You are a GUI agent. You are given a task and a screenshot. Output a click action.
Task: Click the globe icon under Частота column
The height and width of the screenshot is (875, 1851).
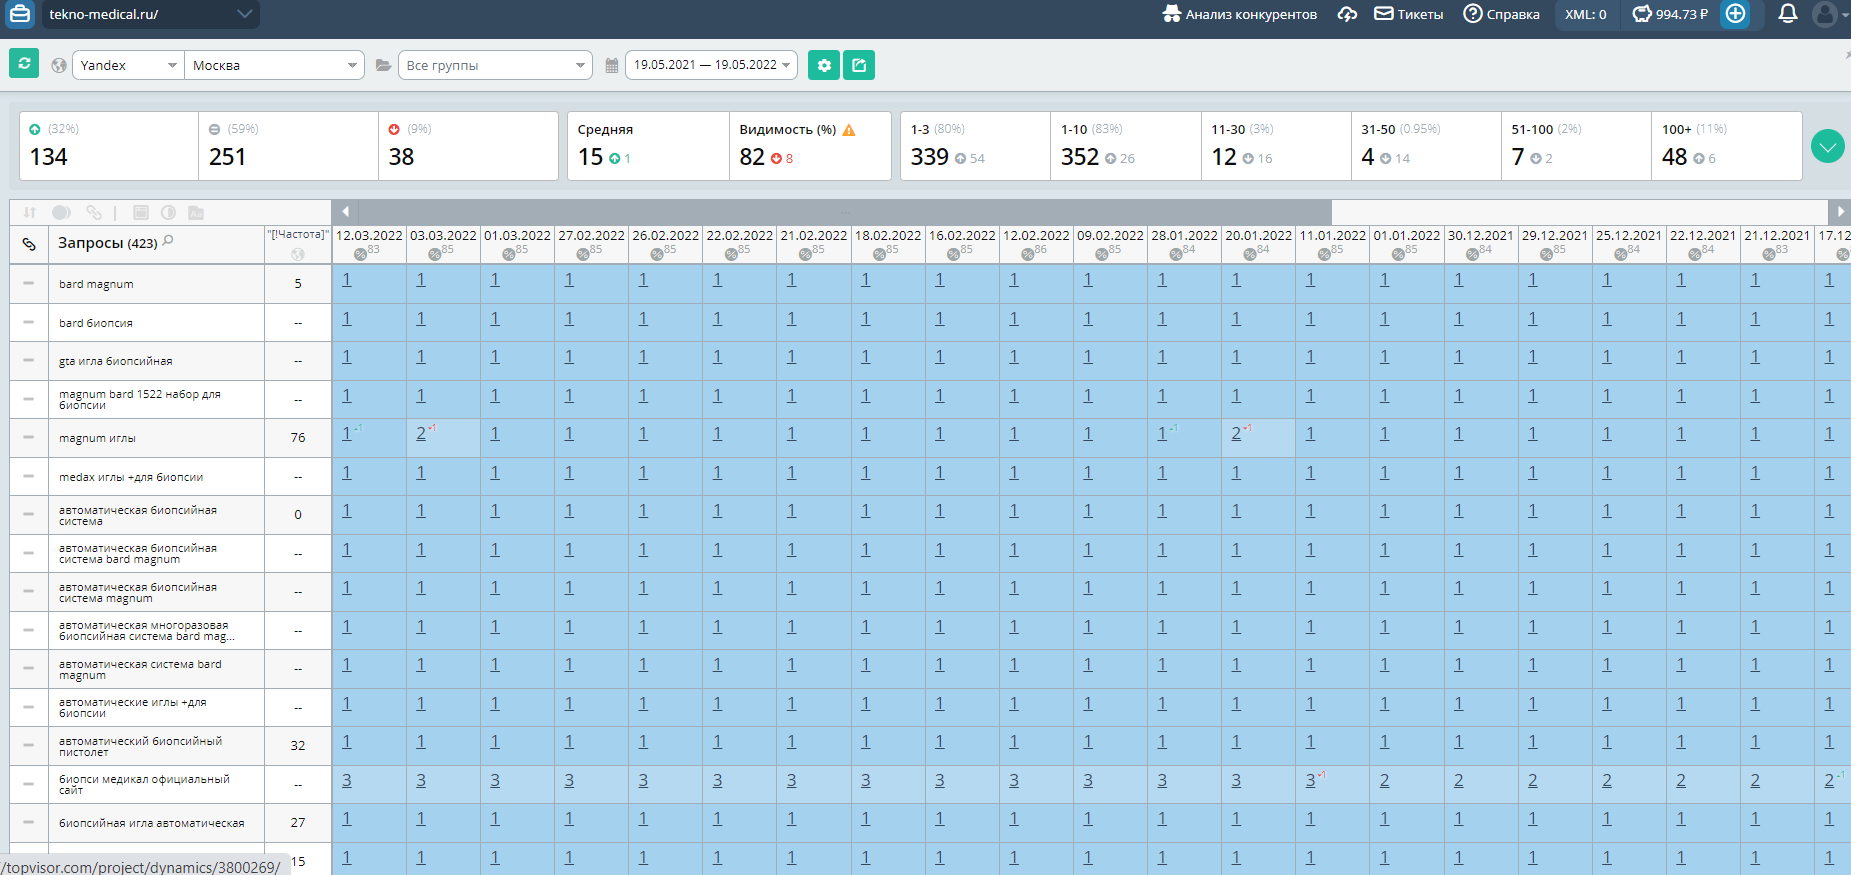pyautogui.click(x=297, y=254)
